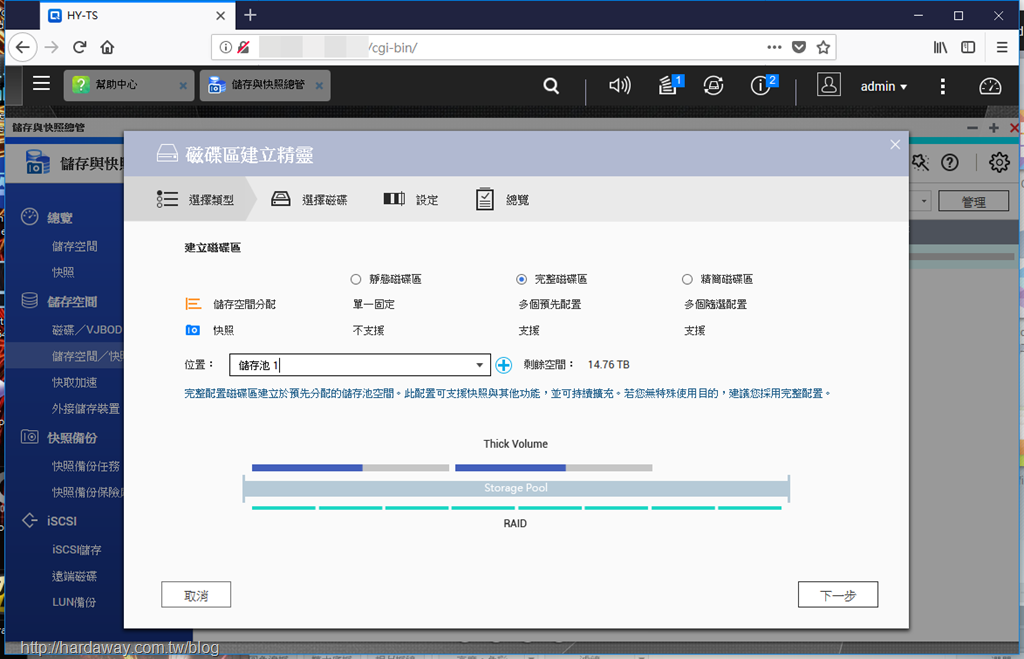Click the 取消 button
Image resolution: width=1024 pixels, height=659 pixels.
point(196,595)
